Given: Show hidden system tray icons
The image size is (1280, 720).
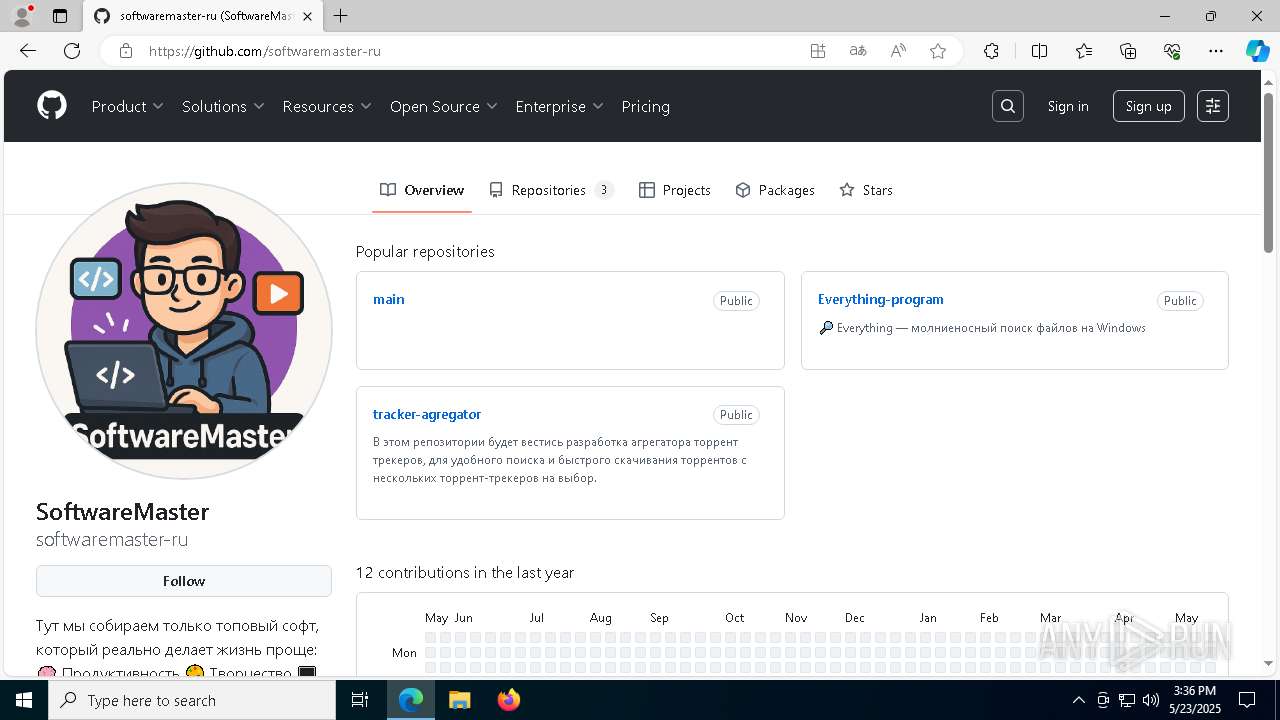Looking at the screenshot, I should pyautogui.click(x=1078, y=700).
